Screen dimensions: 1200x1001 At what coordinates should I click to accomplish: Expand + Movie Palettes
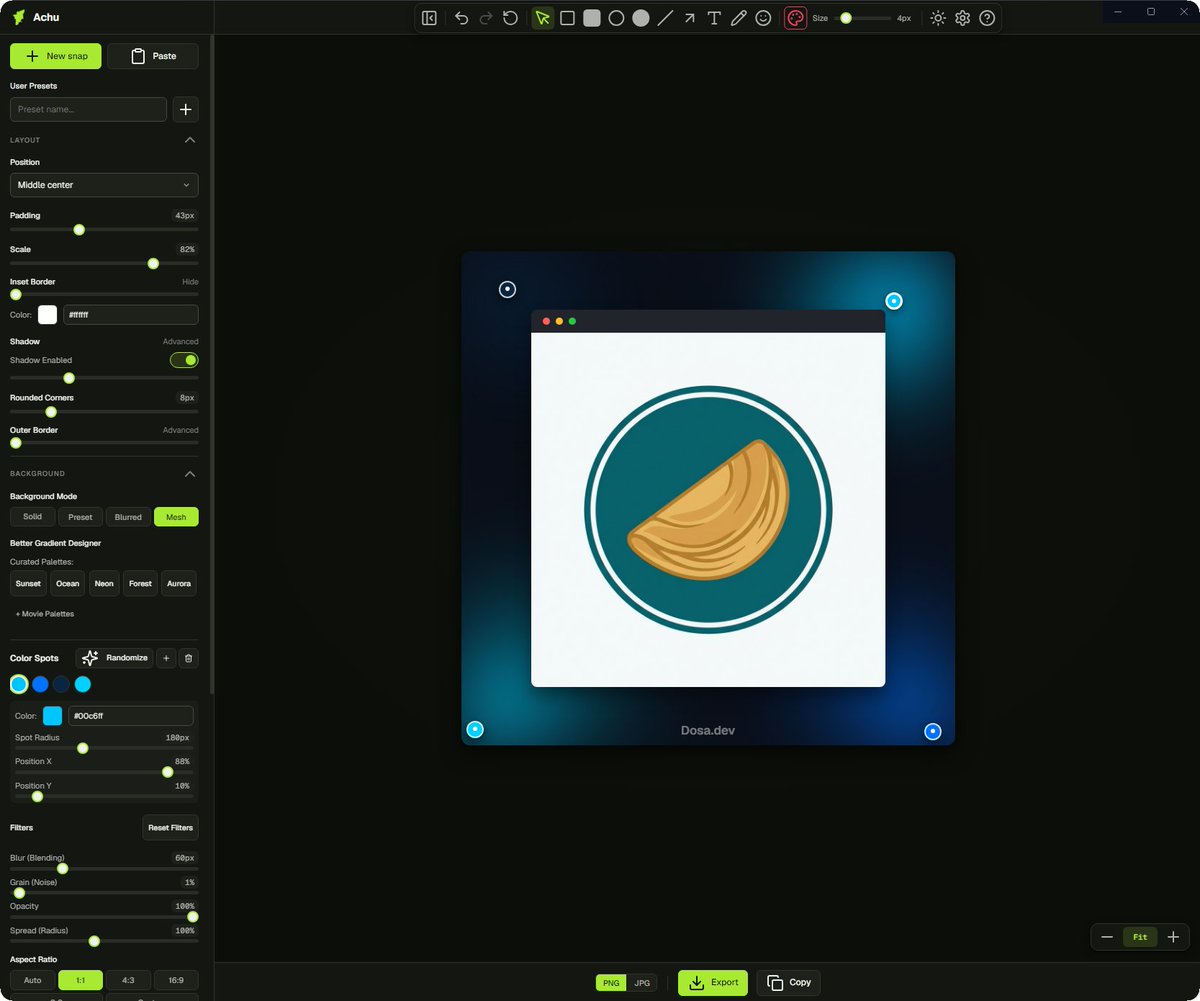[x=45, y=614]
